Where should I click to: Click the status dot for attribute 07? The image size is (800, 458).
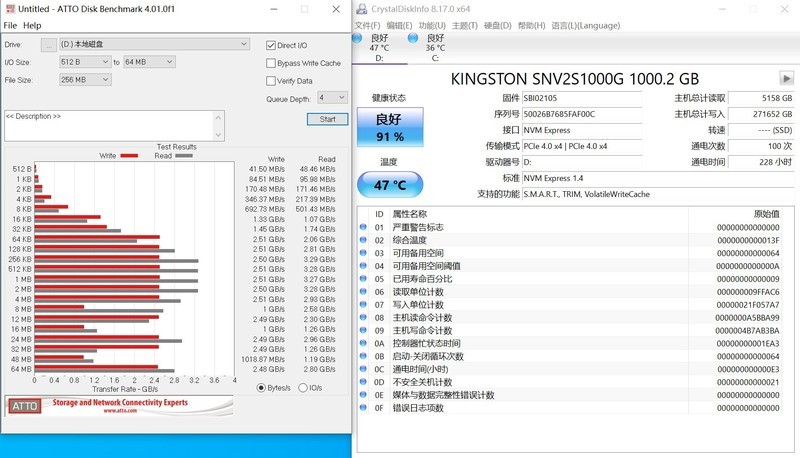(x=363, y=304)
